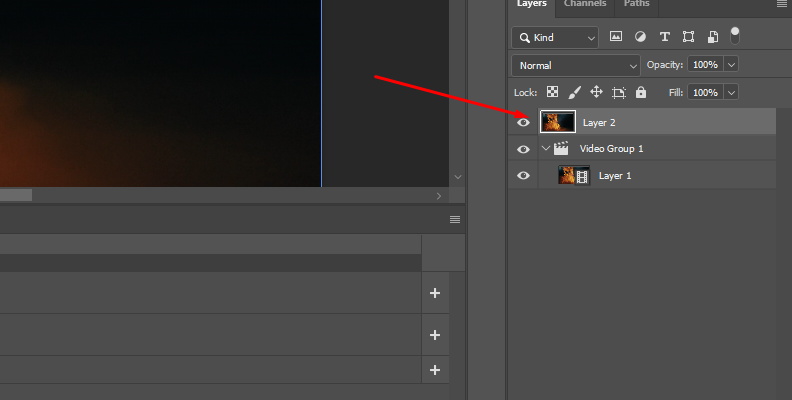Collapse the Video Group 1 chevron
Screen dimensions: 792x400
pyautogui.click(x=546, y=149)
